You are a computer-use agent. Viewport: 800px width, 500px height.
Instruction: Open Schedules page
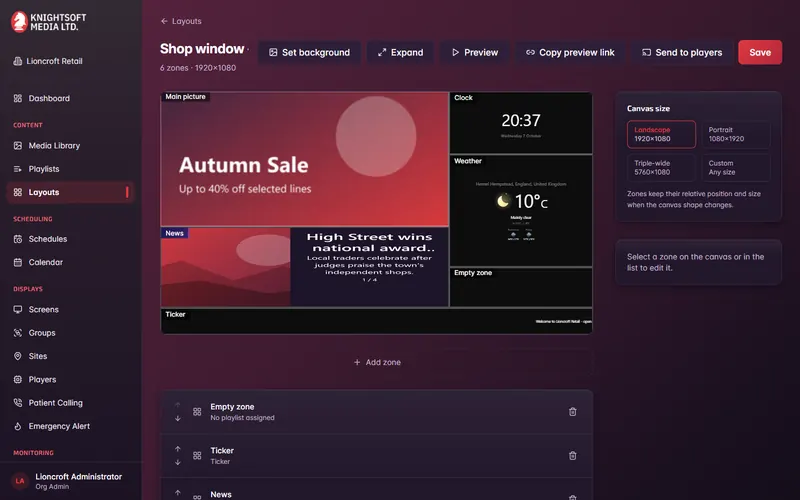[x=48, y=239]
